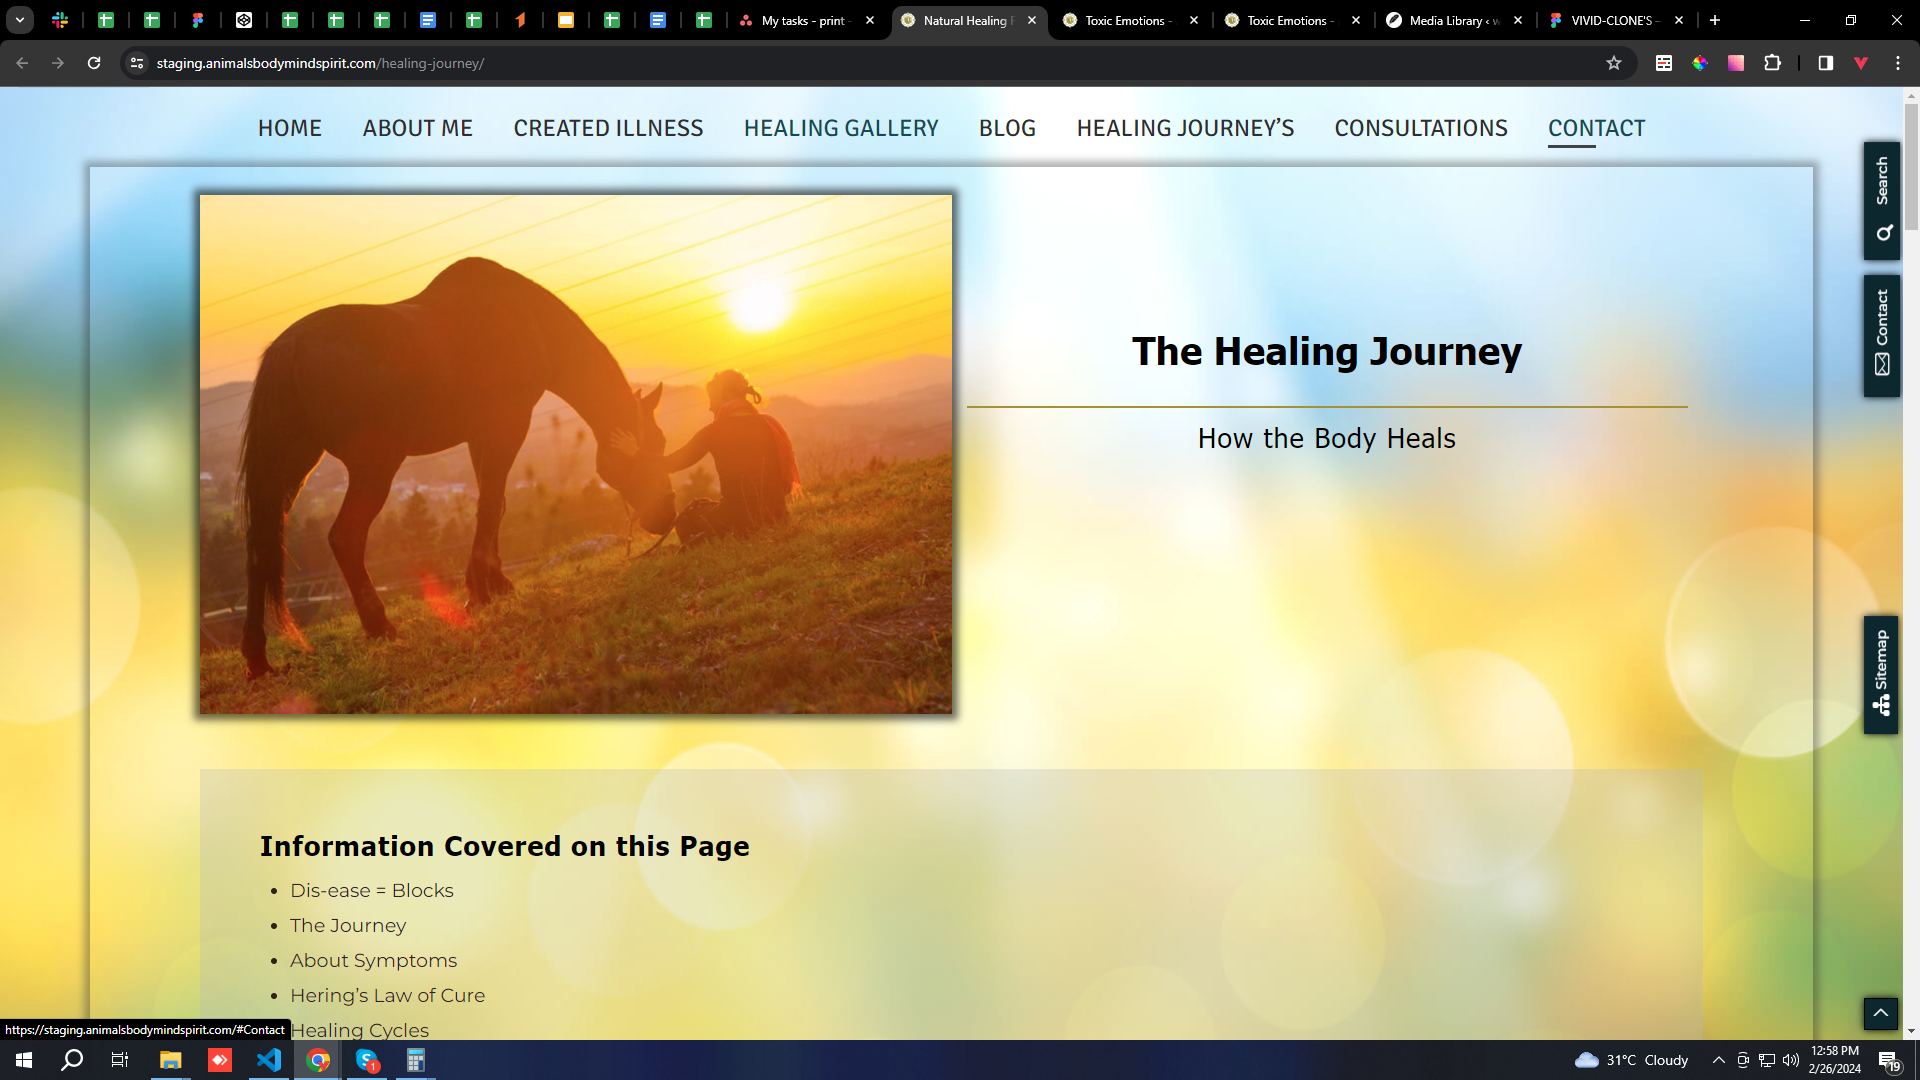The width and height of the screenshot is (1920, 1080).
Task: Open Visual Studio Code from taskbar
Action: (269, 1060)
